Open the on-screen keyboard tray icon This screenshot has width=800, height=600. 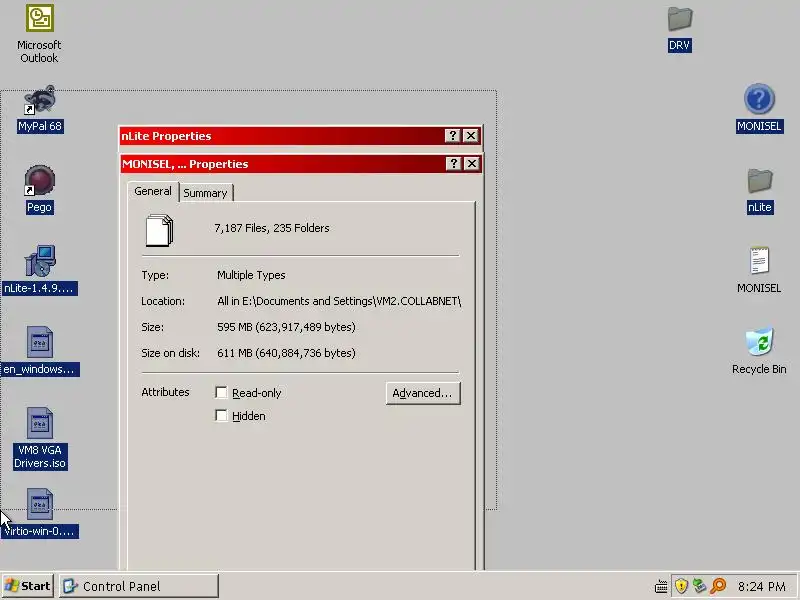[x=661, y=586]
